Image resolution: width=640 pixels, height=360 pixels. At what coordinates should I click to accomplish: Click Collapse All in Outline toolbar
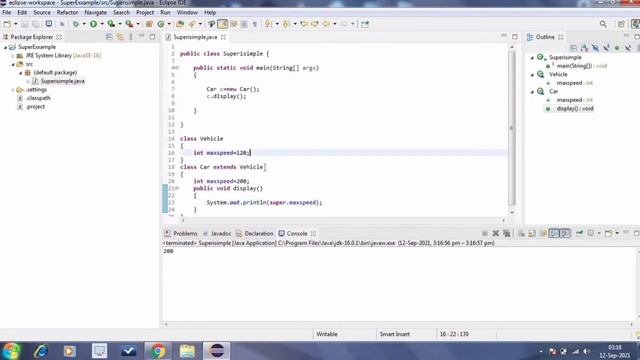(573, 48)
